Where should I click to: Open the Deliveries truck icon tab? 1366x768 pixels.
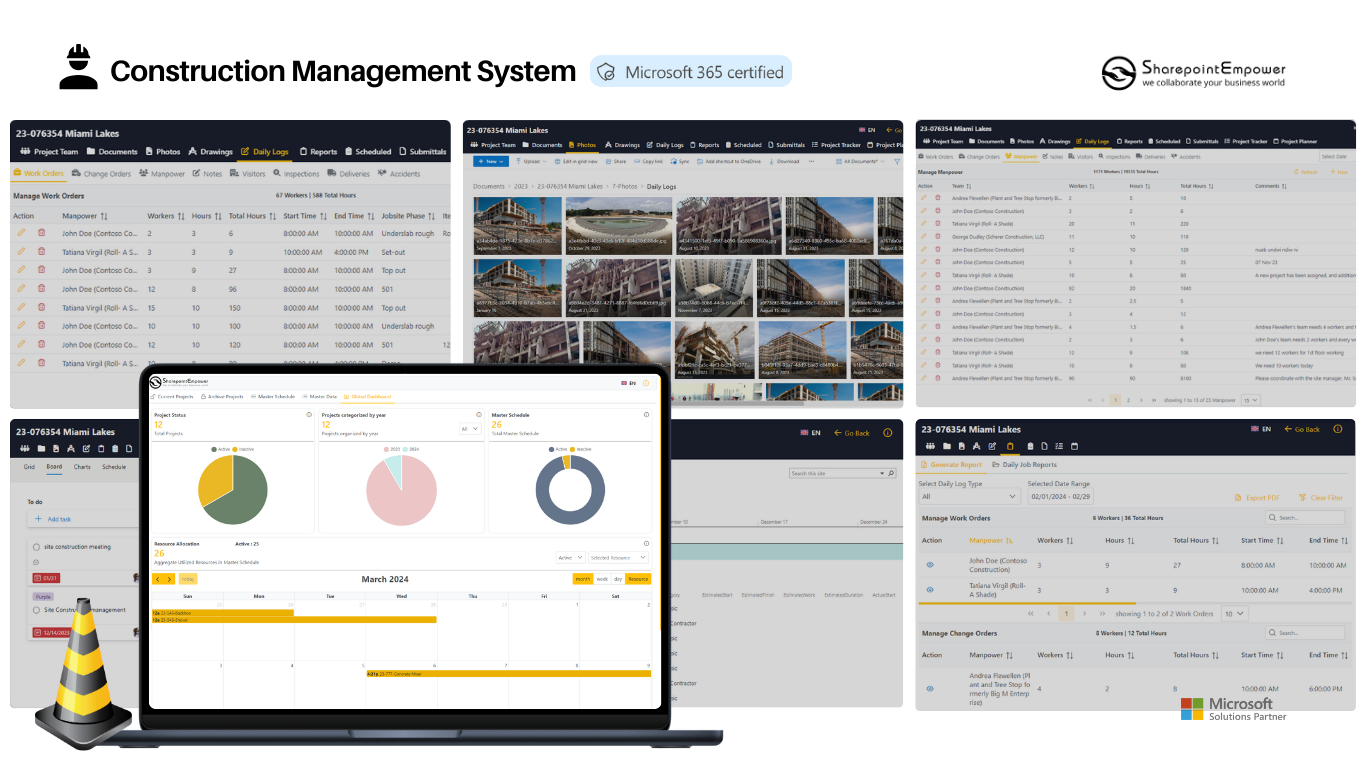click(x=333, y=174)
